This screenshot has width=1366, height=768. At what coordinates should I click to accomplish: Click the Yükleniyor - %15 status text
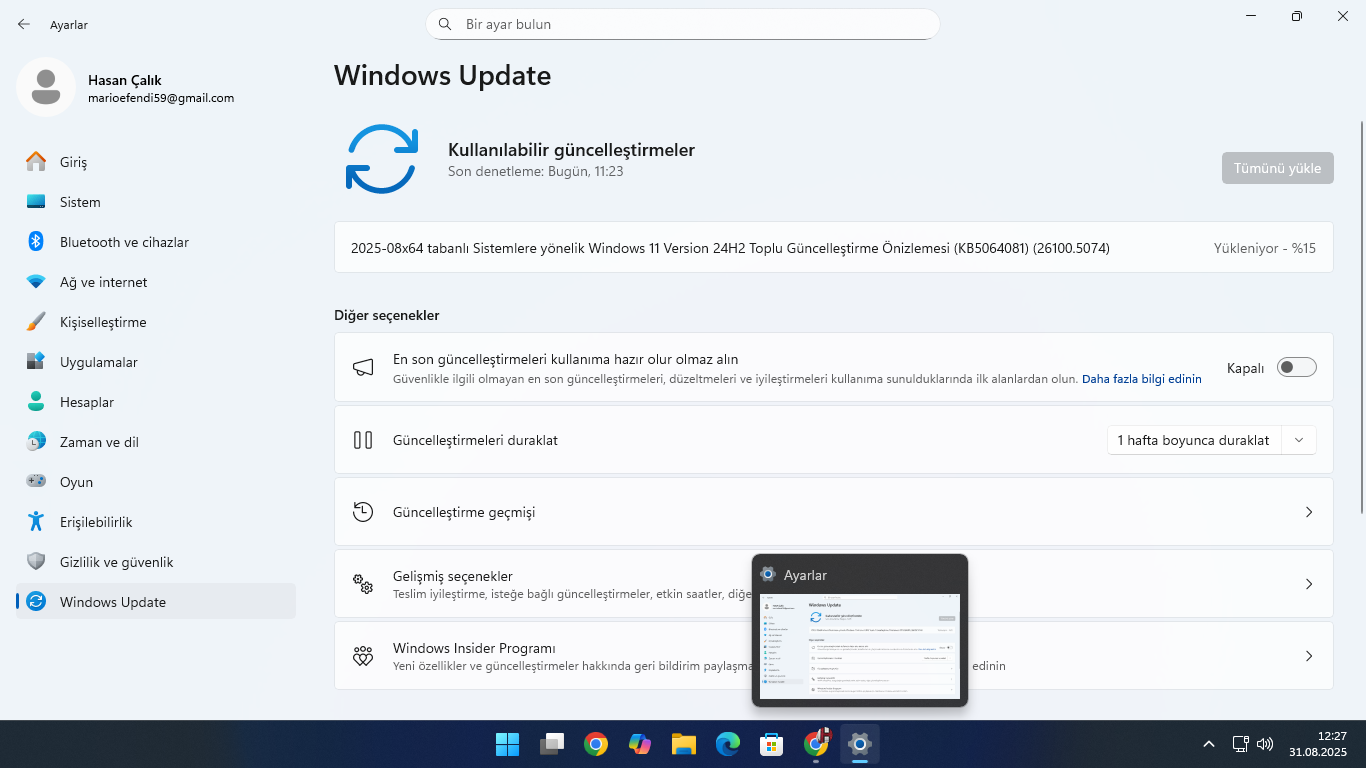coord(1265,248)
